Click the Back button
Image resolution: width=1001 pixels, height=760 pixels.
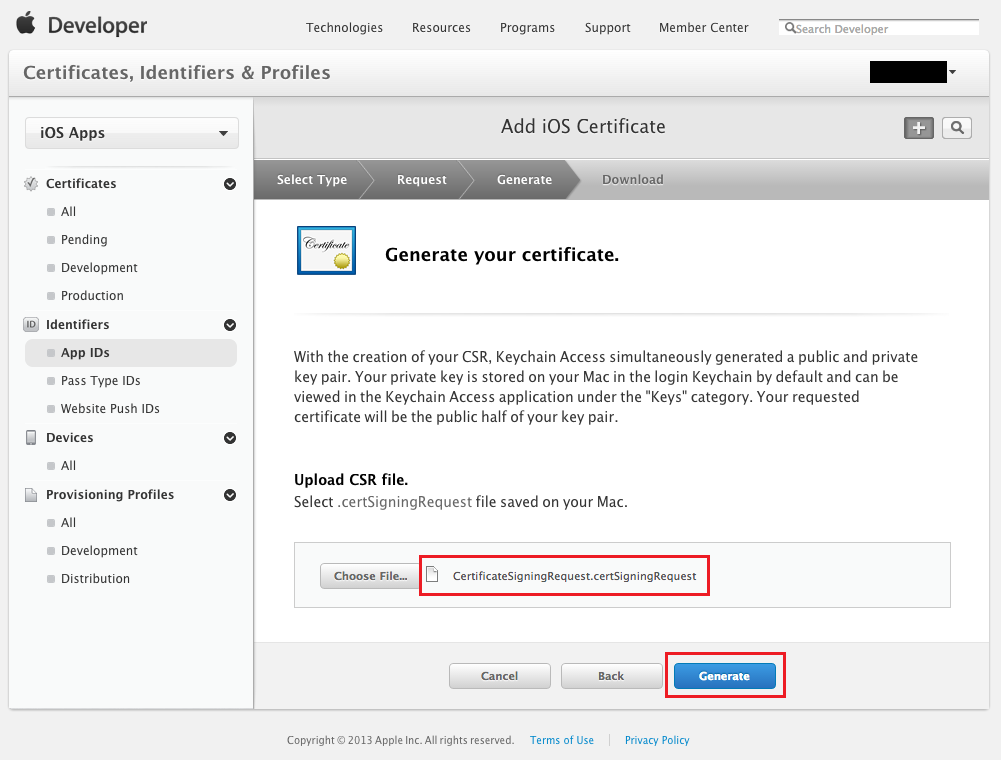click(611, 676)
